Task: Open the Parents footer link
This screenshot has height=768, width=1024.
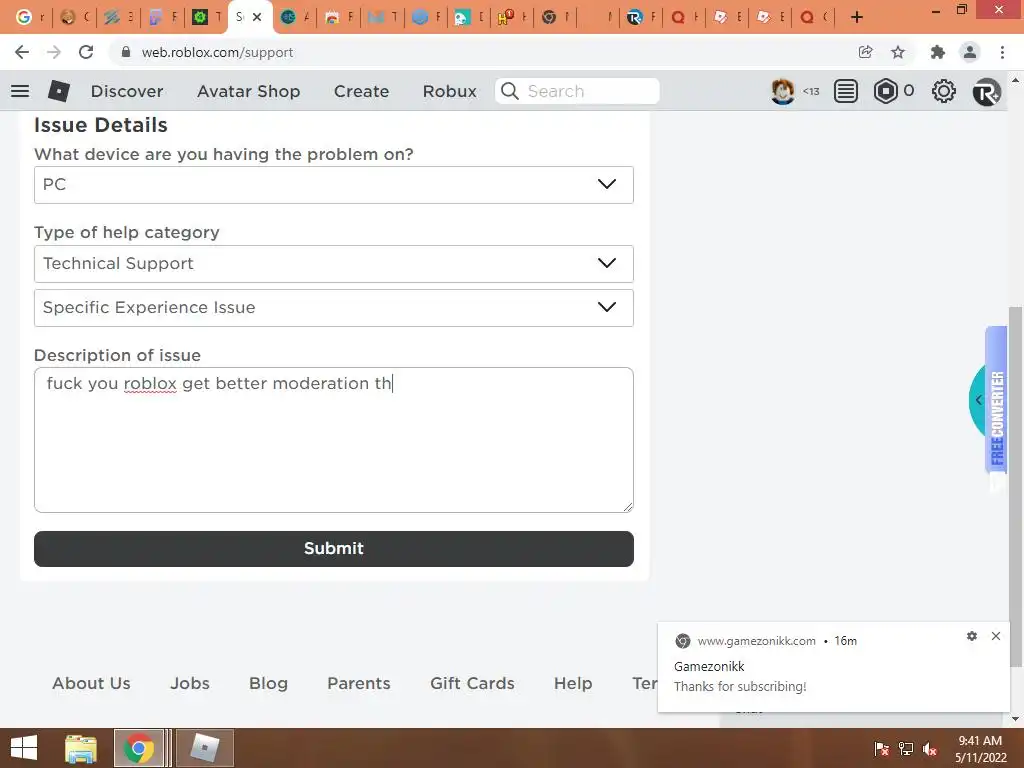Action: (359, 683)
